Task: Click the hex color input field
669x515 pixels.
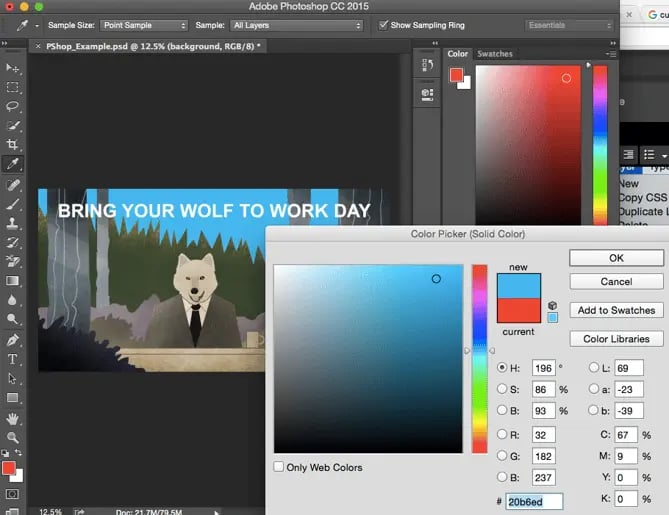Action: point(535,502)
